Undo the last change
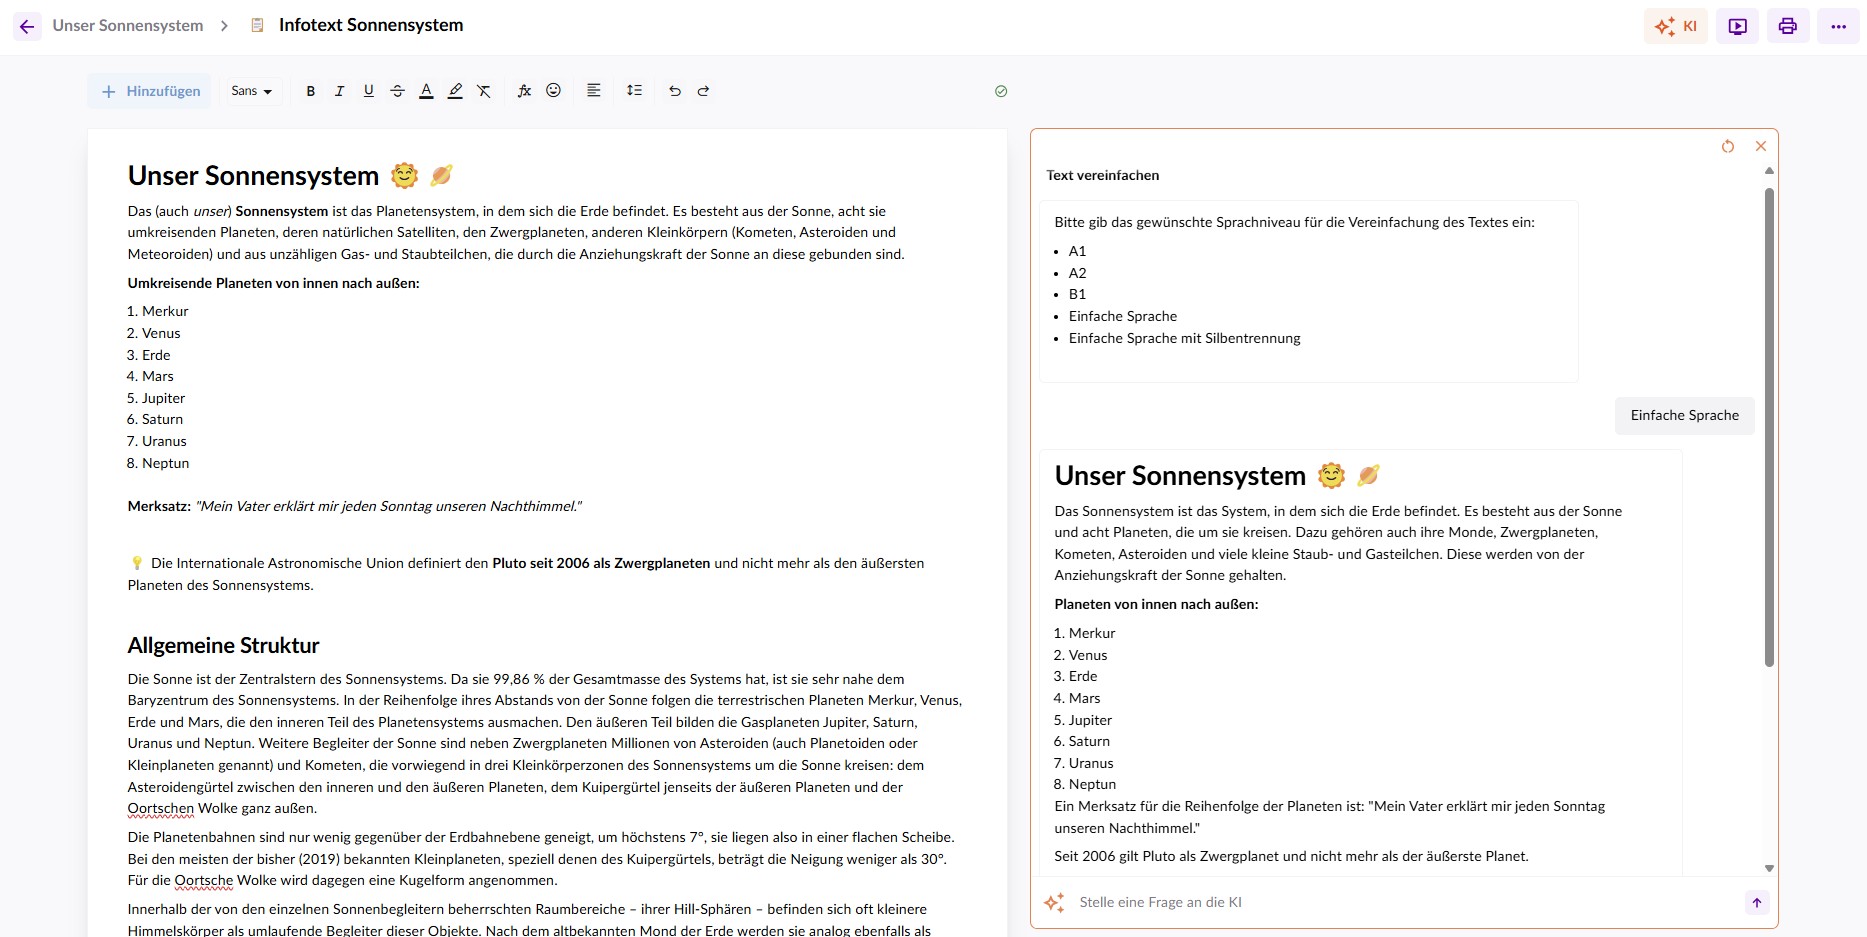 point(674,91)
